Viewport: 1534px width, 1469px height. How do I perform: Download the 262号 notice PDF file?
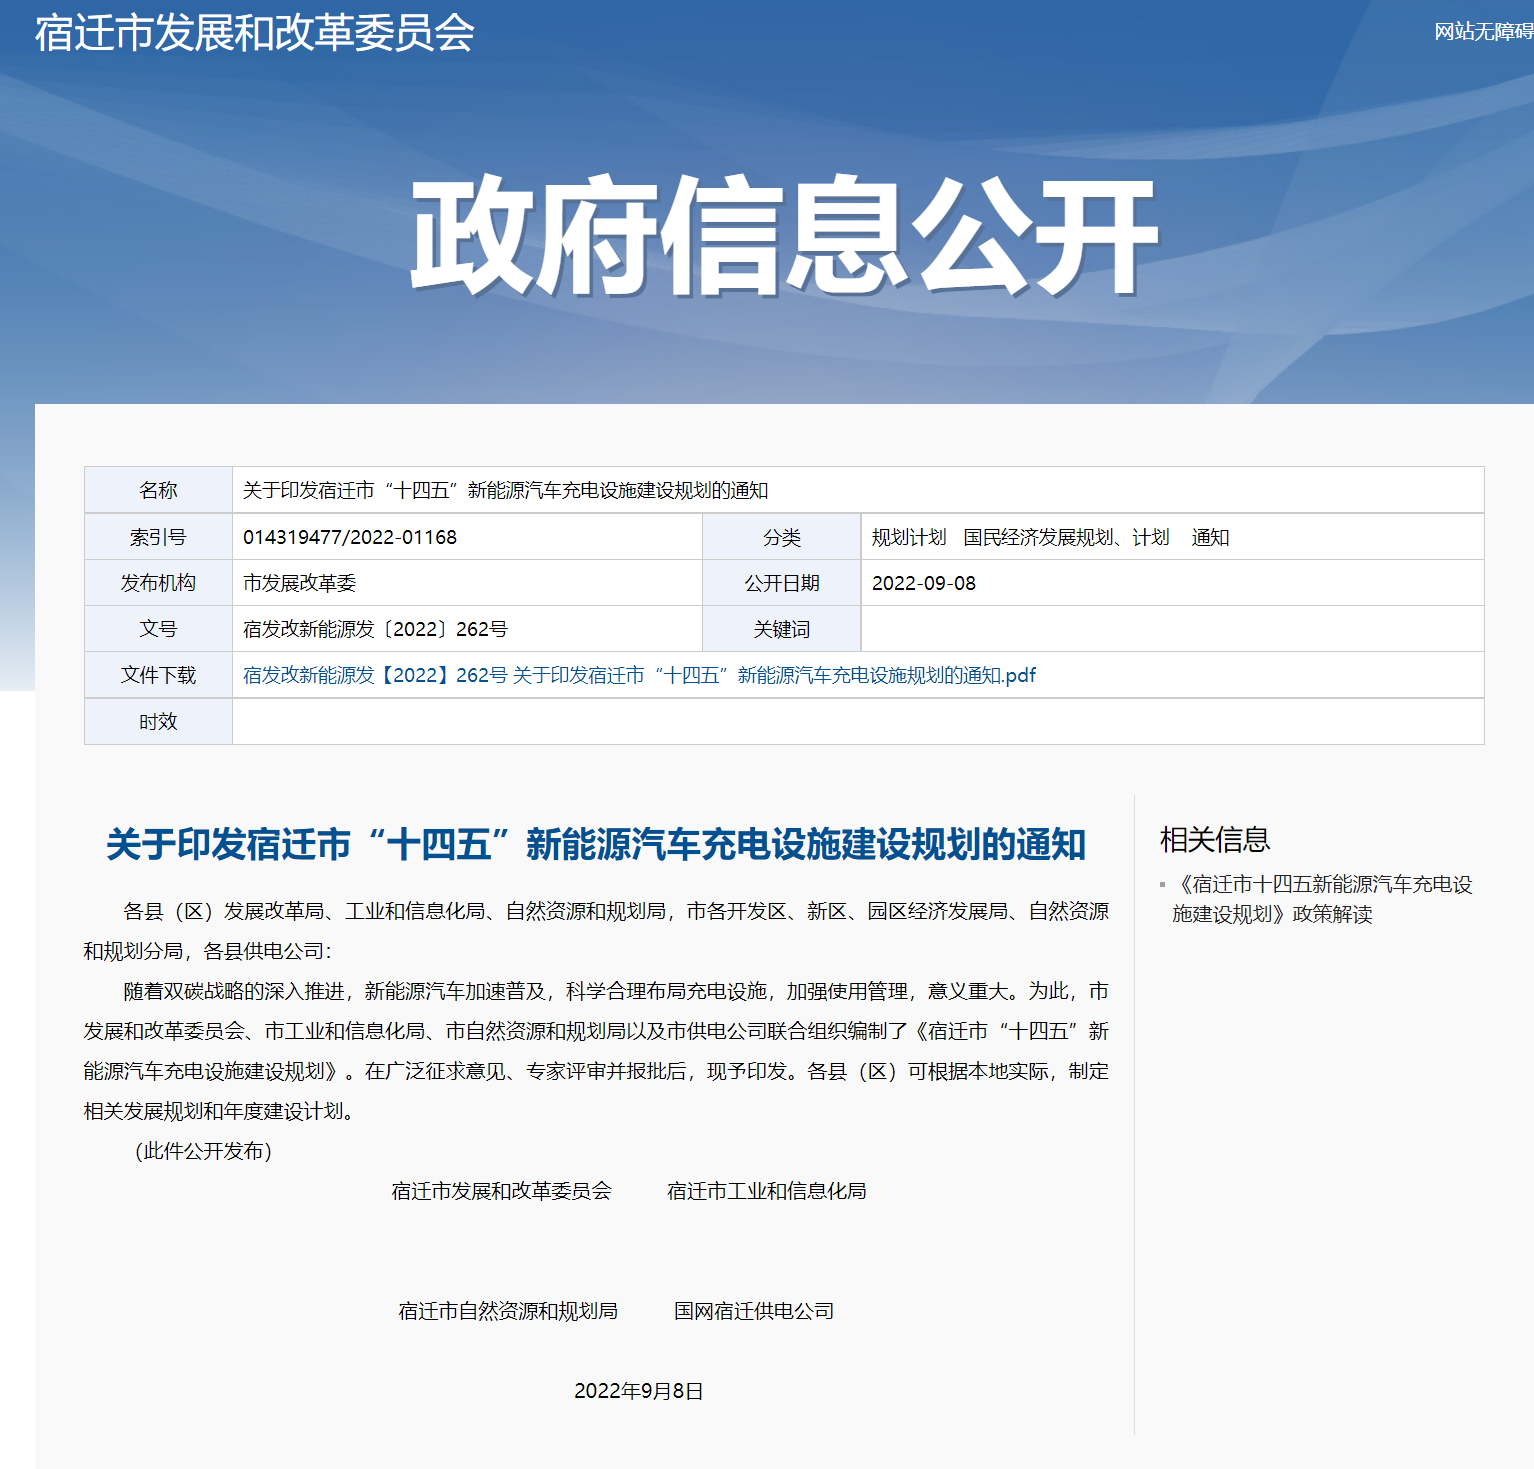(639, 676)
